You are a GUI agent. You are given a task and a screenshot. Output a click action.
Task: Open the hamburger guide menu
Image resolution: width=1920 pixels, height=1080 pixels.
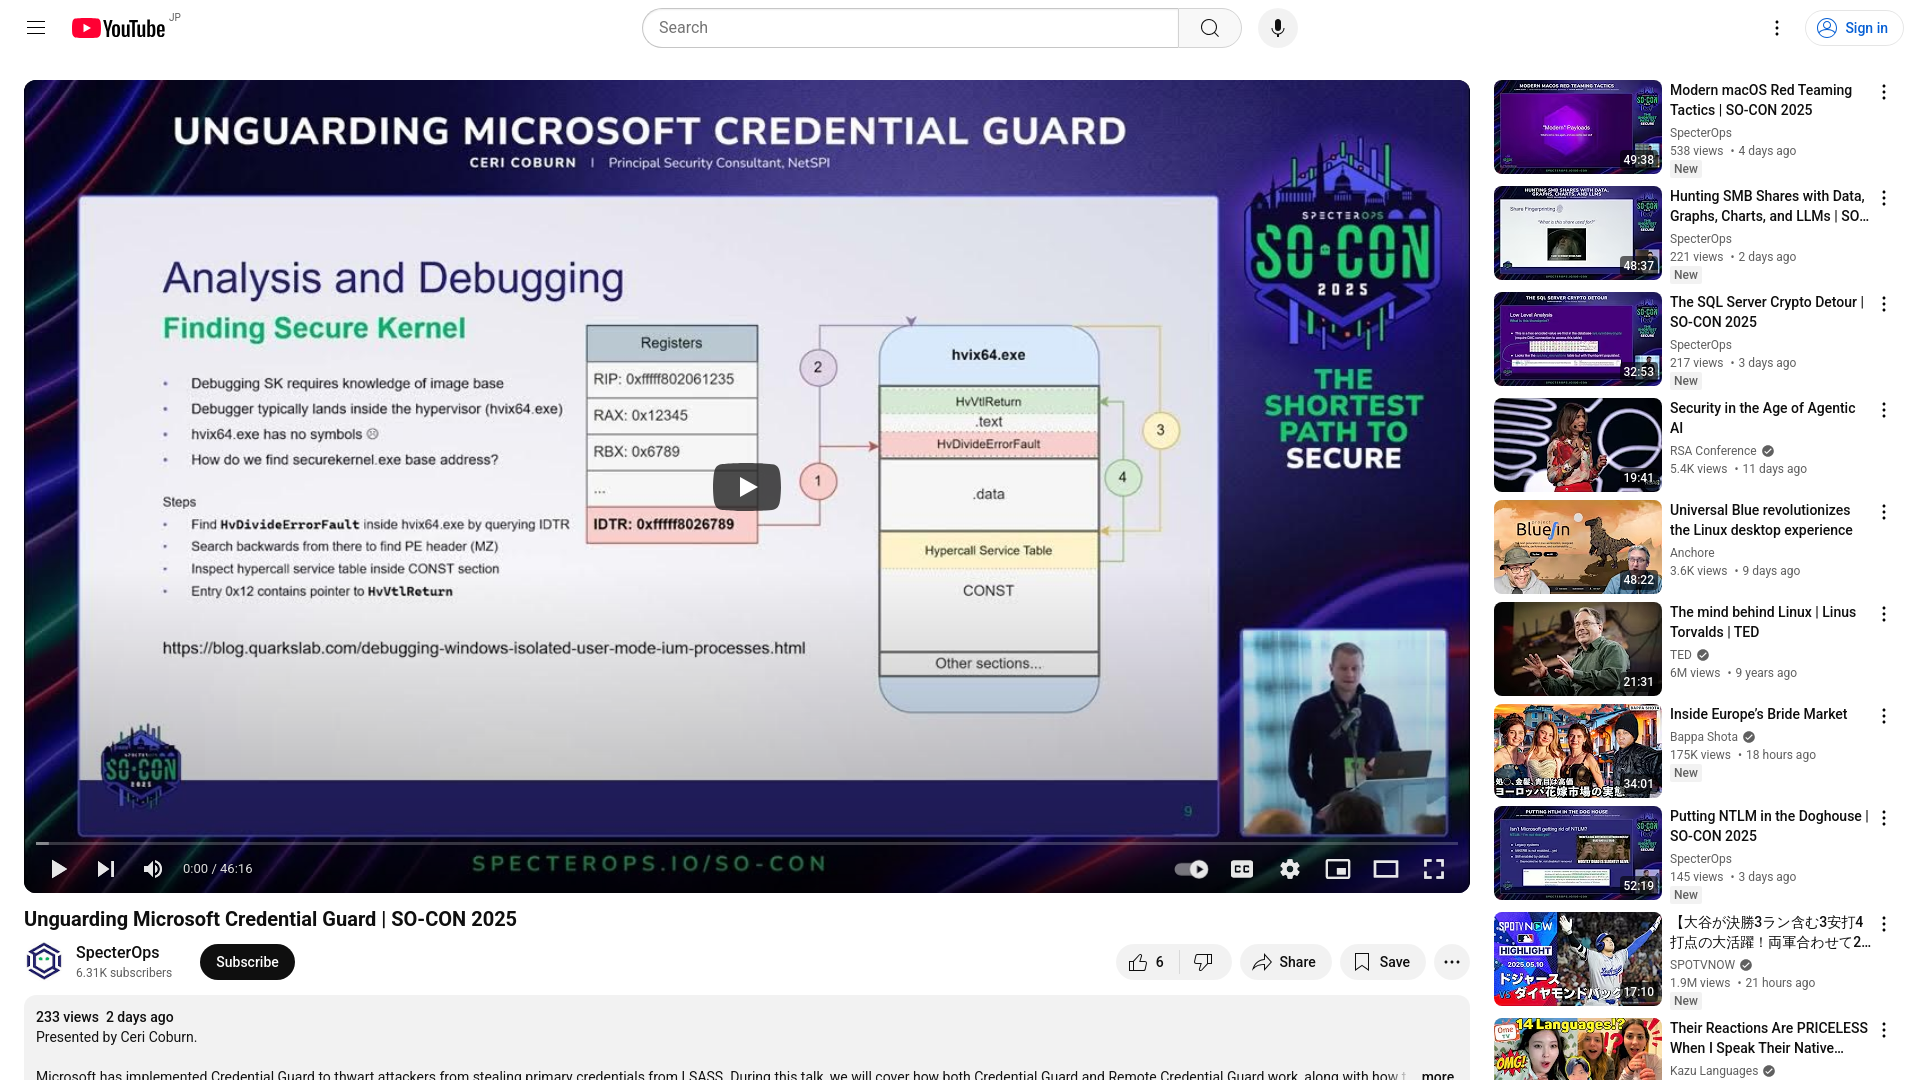(36, 28)
